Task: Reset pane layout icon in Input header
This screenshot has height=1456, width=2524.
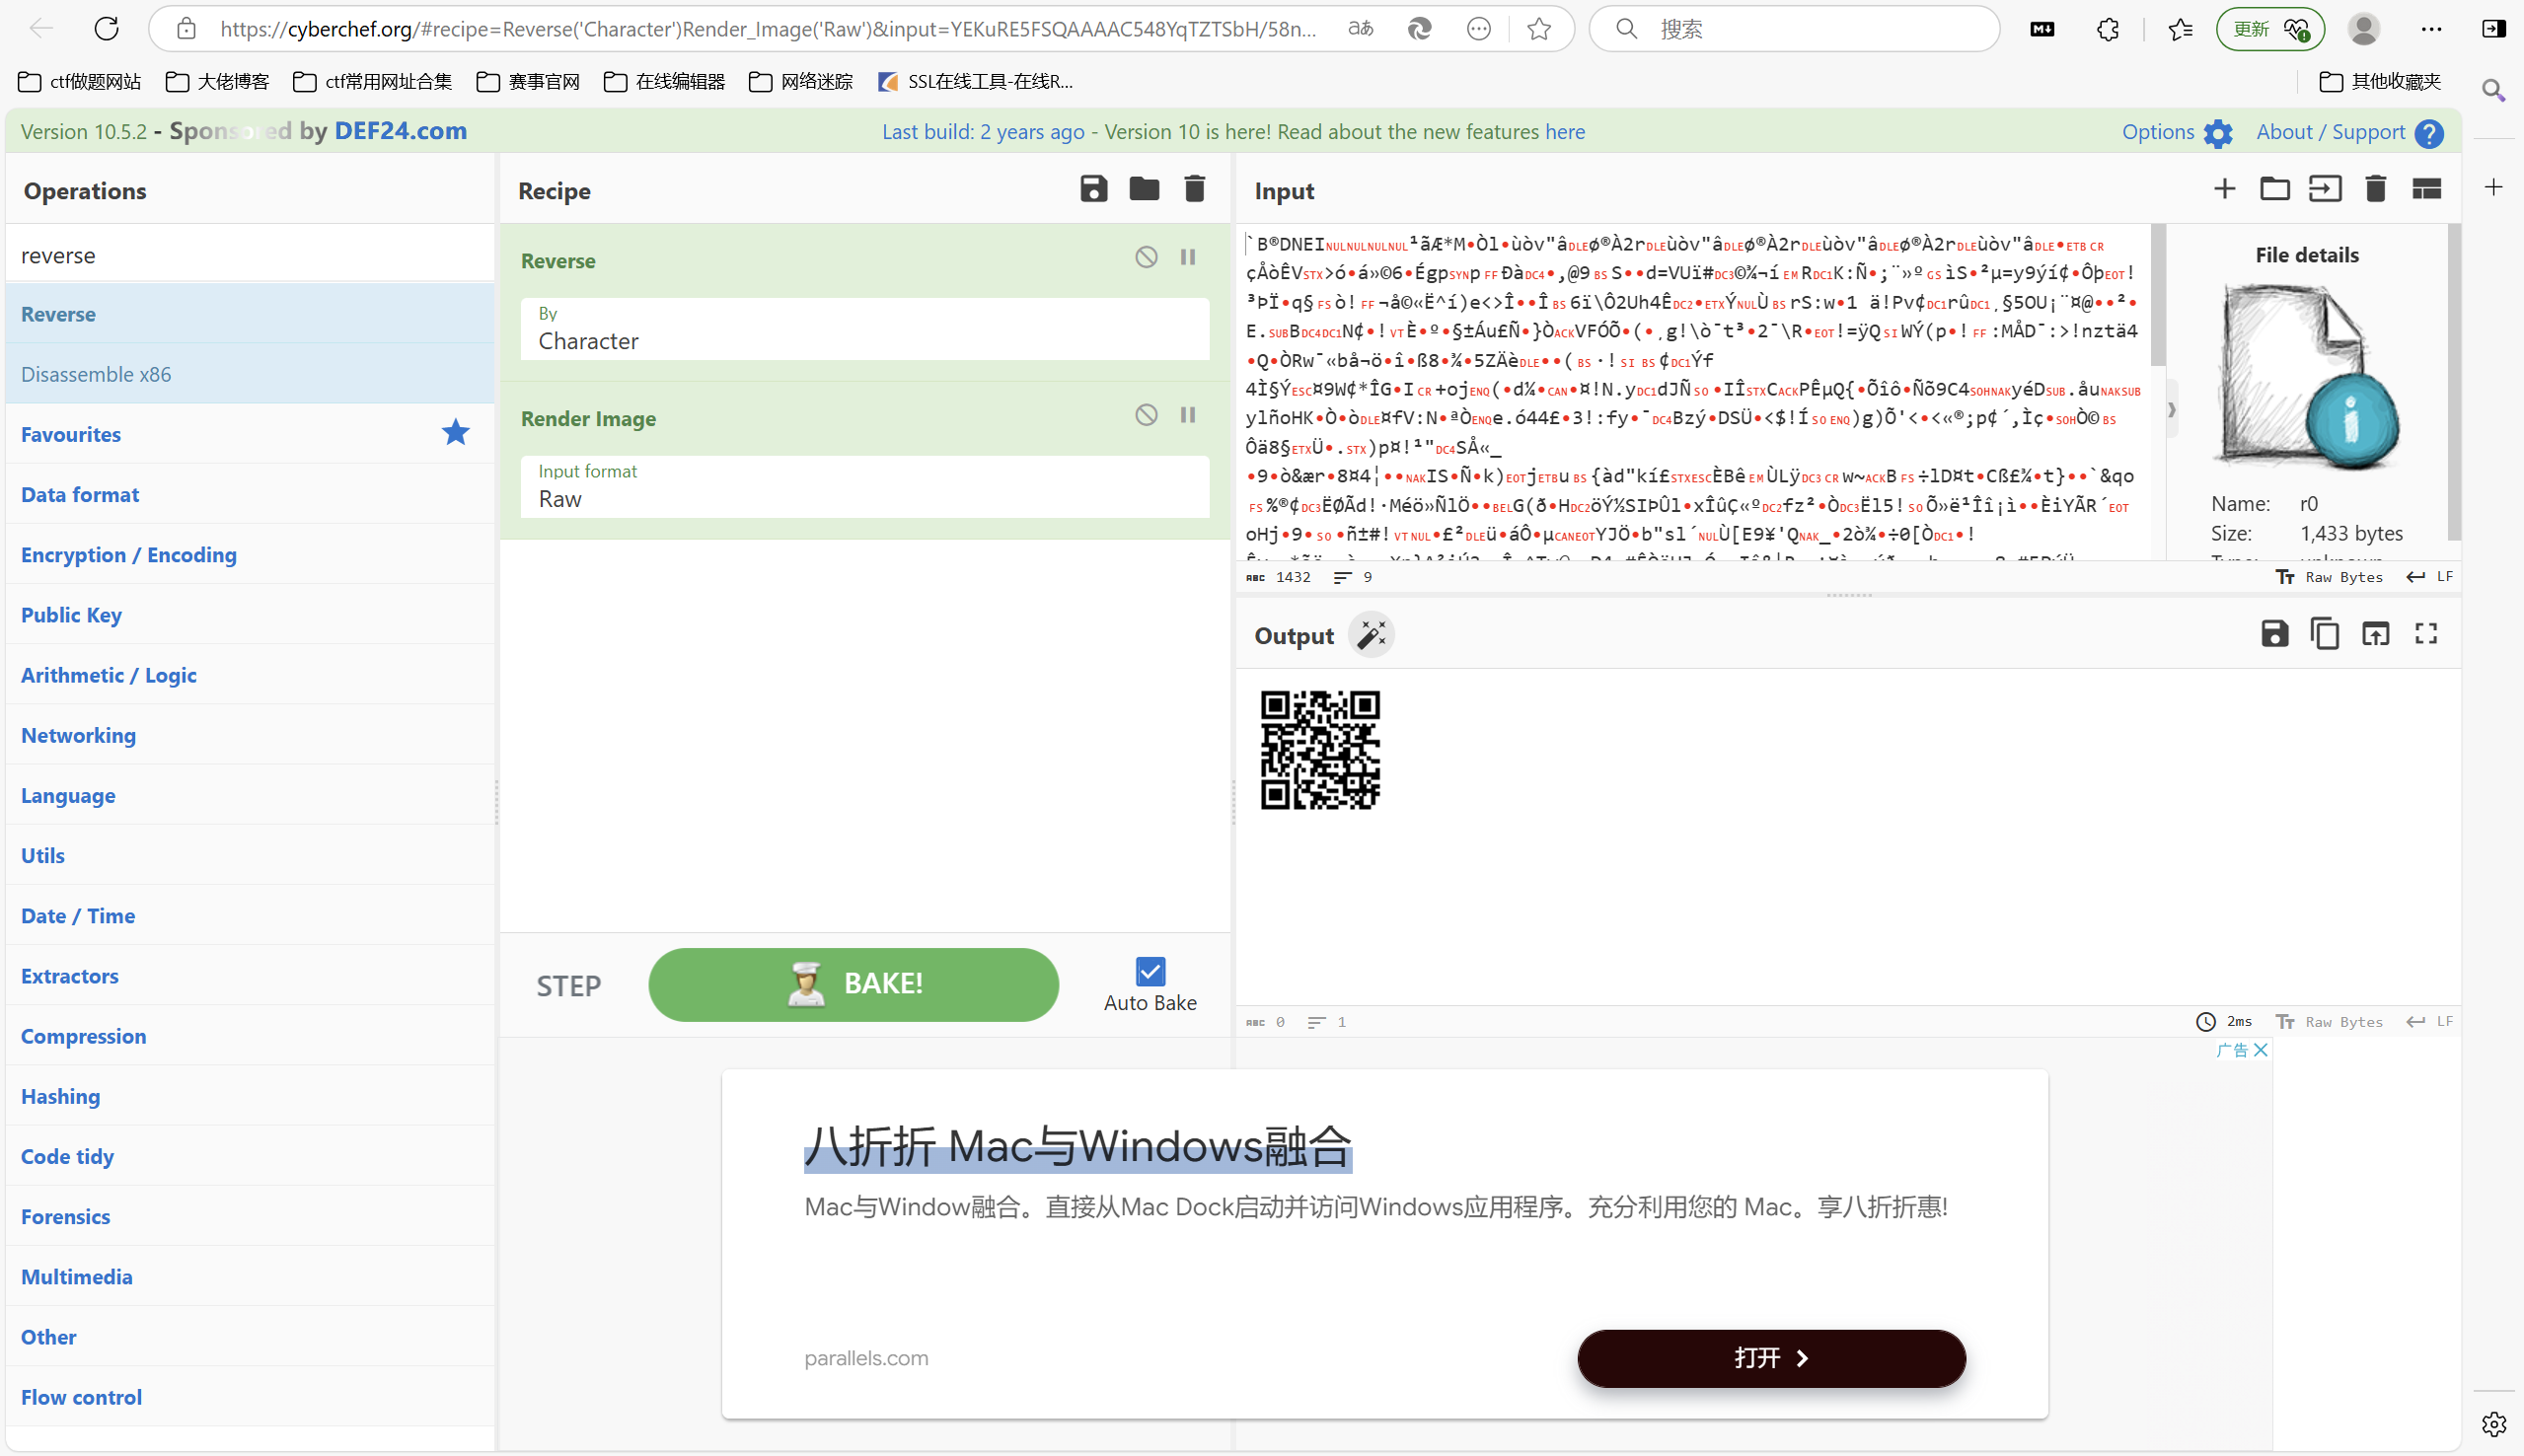Action: click(x=2426, y=189)
